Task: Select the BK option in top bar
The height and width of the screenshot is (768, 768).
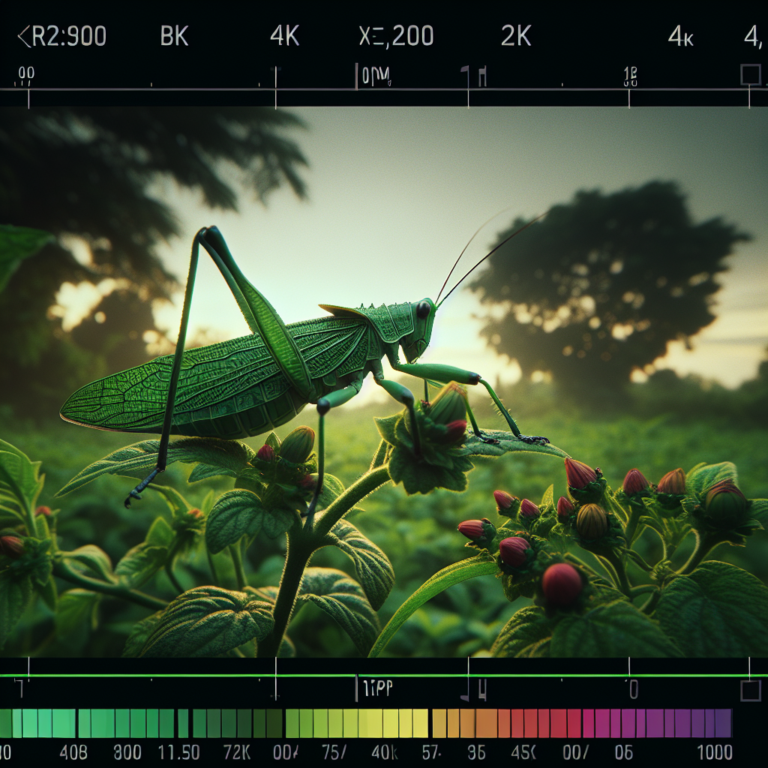Action: (x=174, y=36)
